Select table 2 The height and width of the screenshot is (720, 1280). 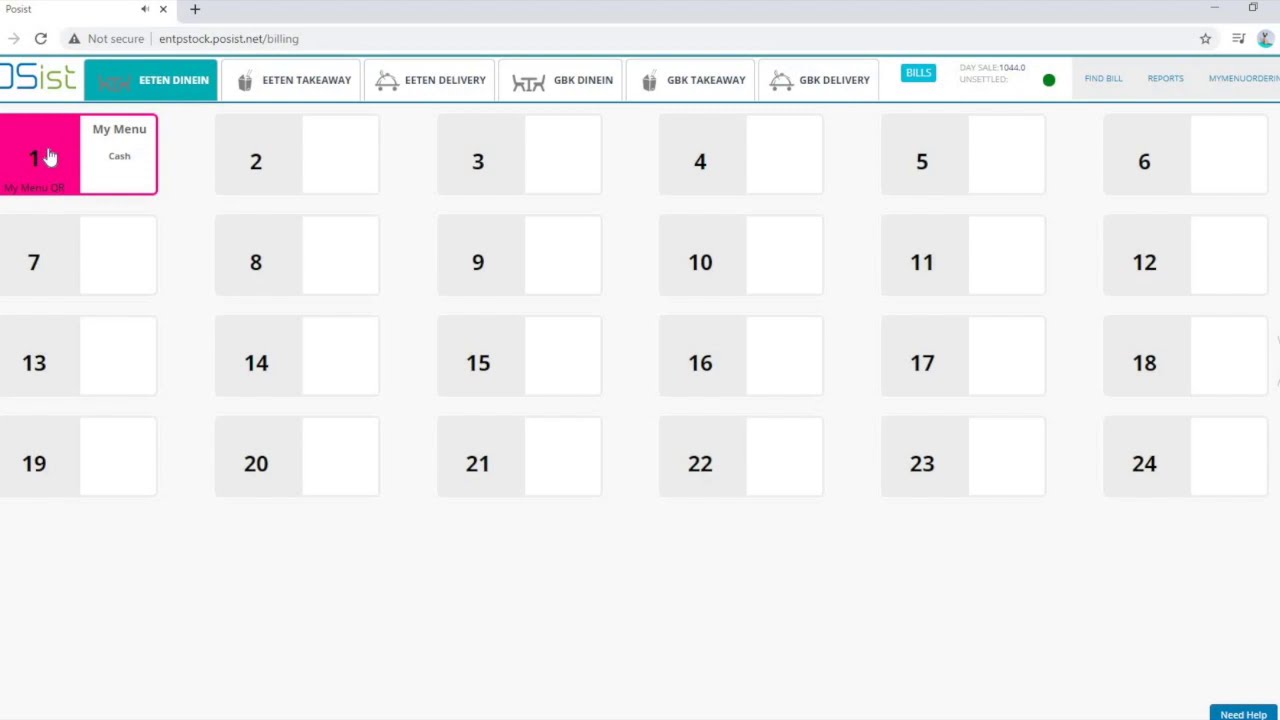tap(297, 154)
